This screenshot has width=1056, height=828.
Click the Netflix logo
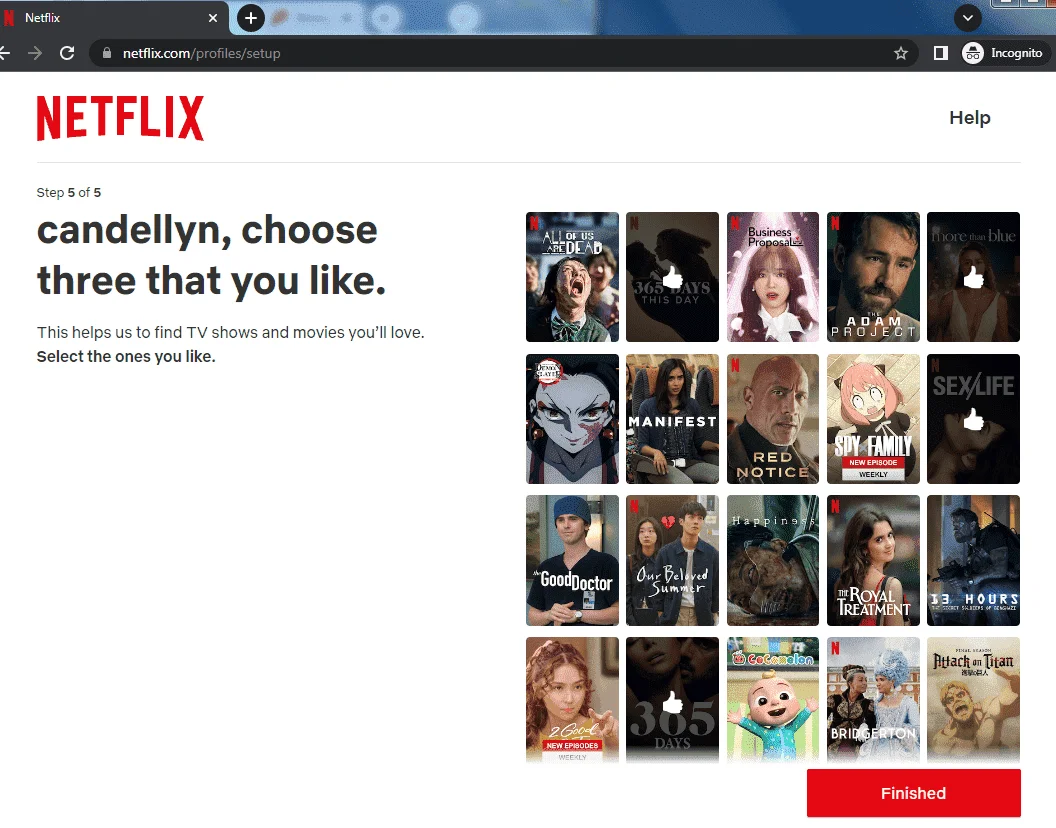coord(120,118)
